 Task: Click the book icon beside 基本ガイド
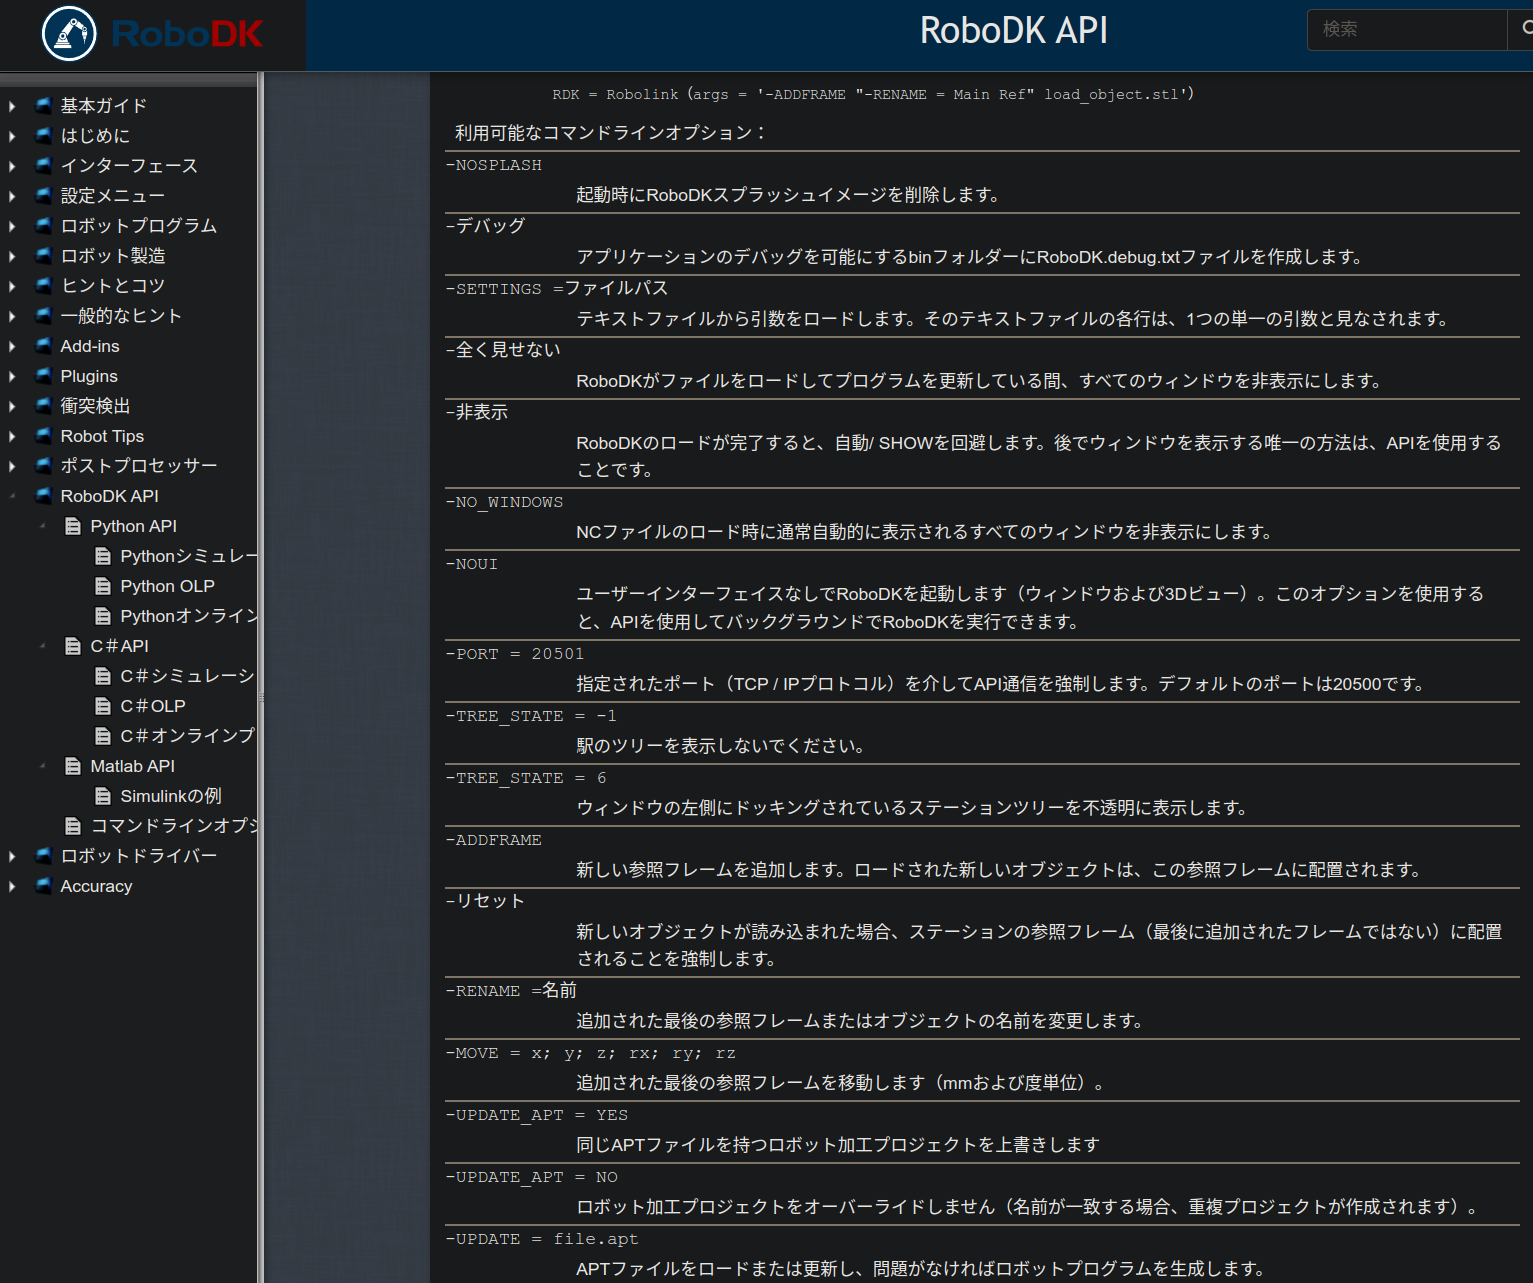click(43, 105)
